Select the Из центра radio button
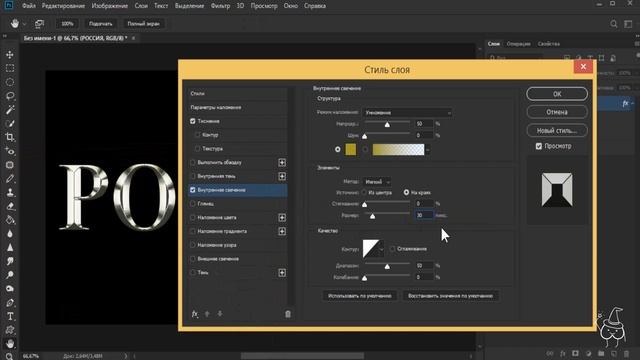 coord(364,192)
